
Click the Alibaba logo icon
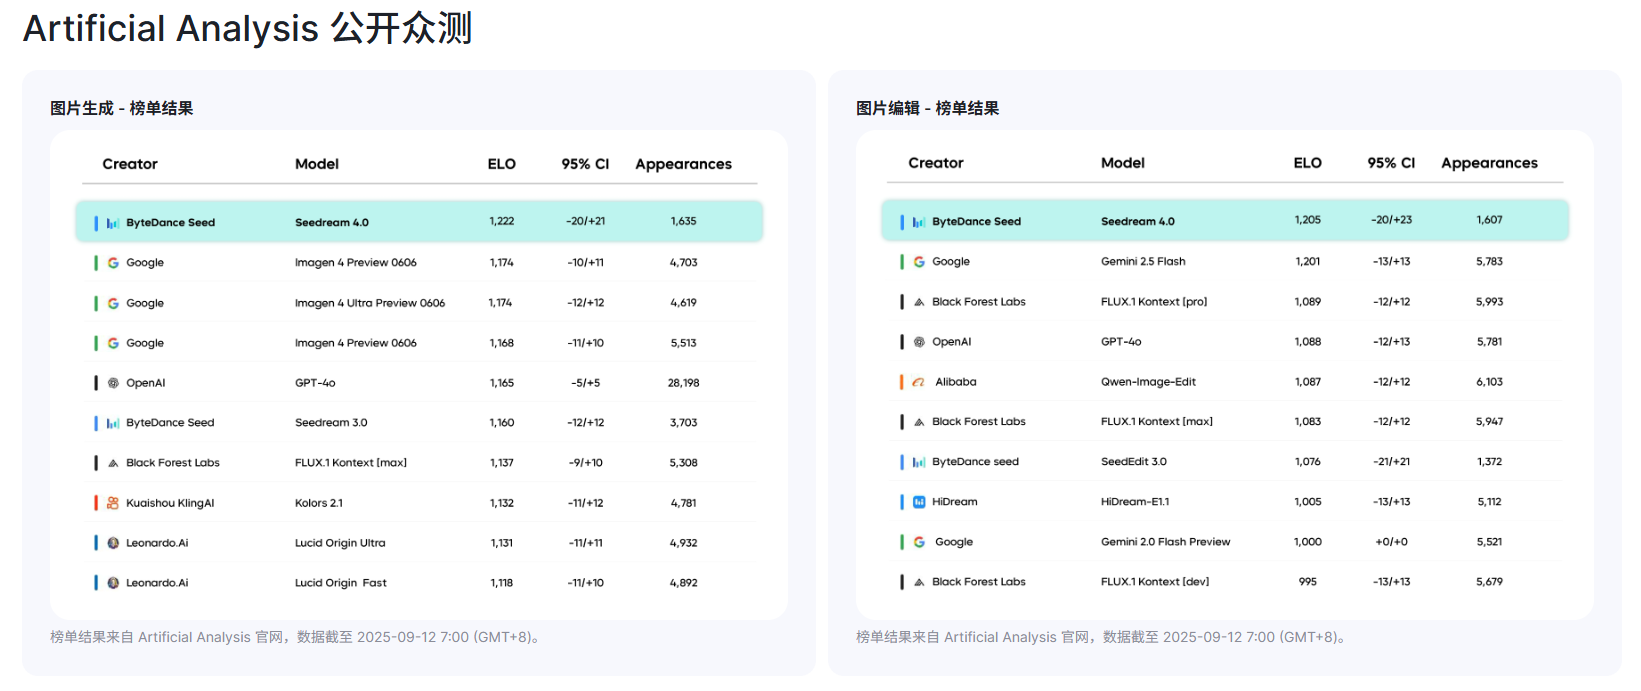pyautogui.click(x=919, y=382)
